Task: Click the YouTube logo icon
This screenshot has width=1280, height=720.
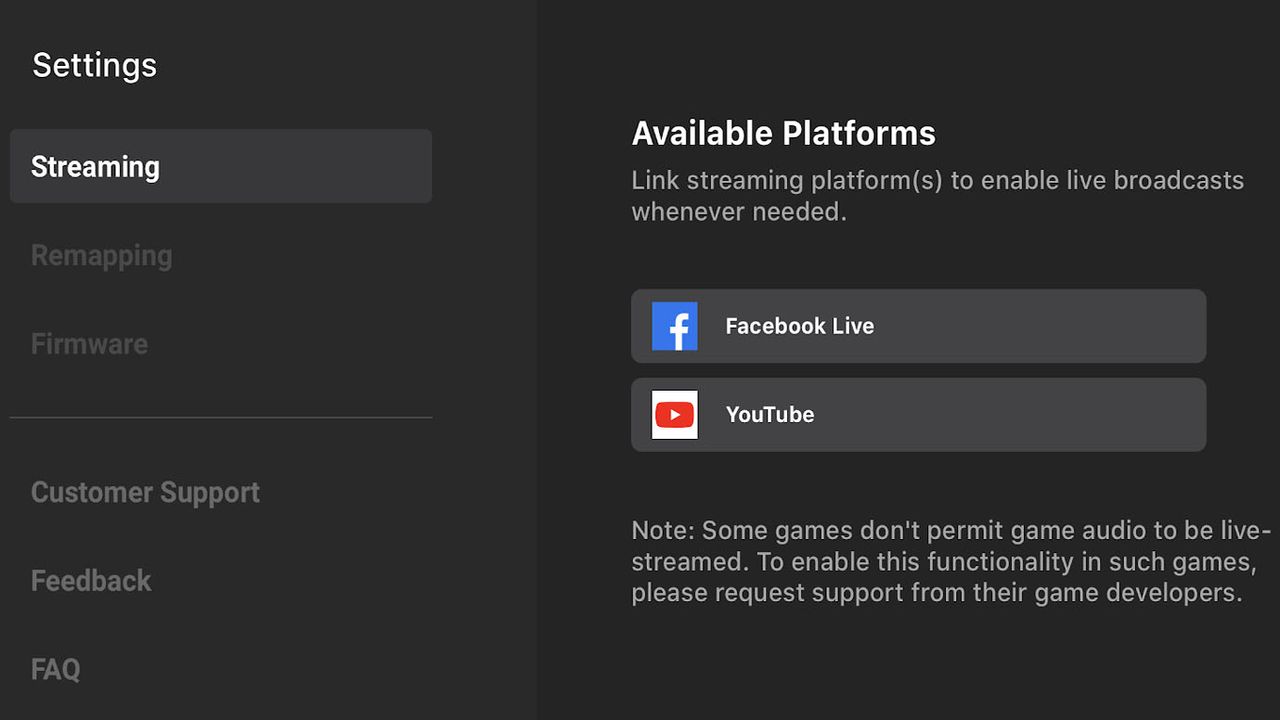Action: tap(675, 415)
